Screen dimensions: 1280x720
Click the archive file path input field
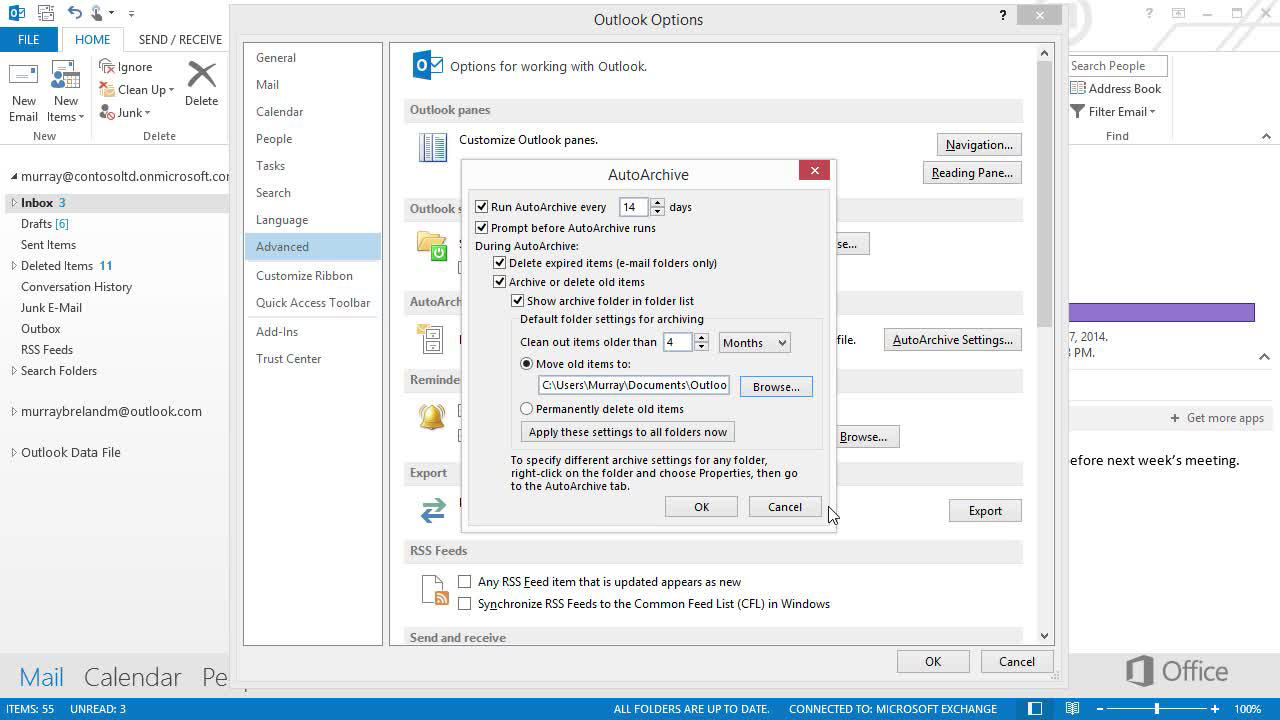[634, 385]
